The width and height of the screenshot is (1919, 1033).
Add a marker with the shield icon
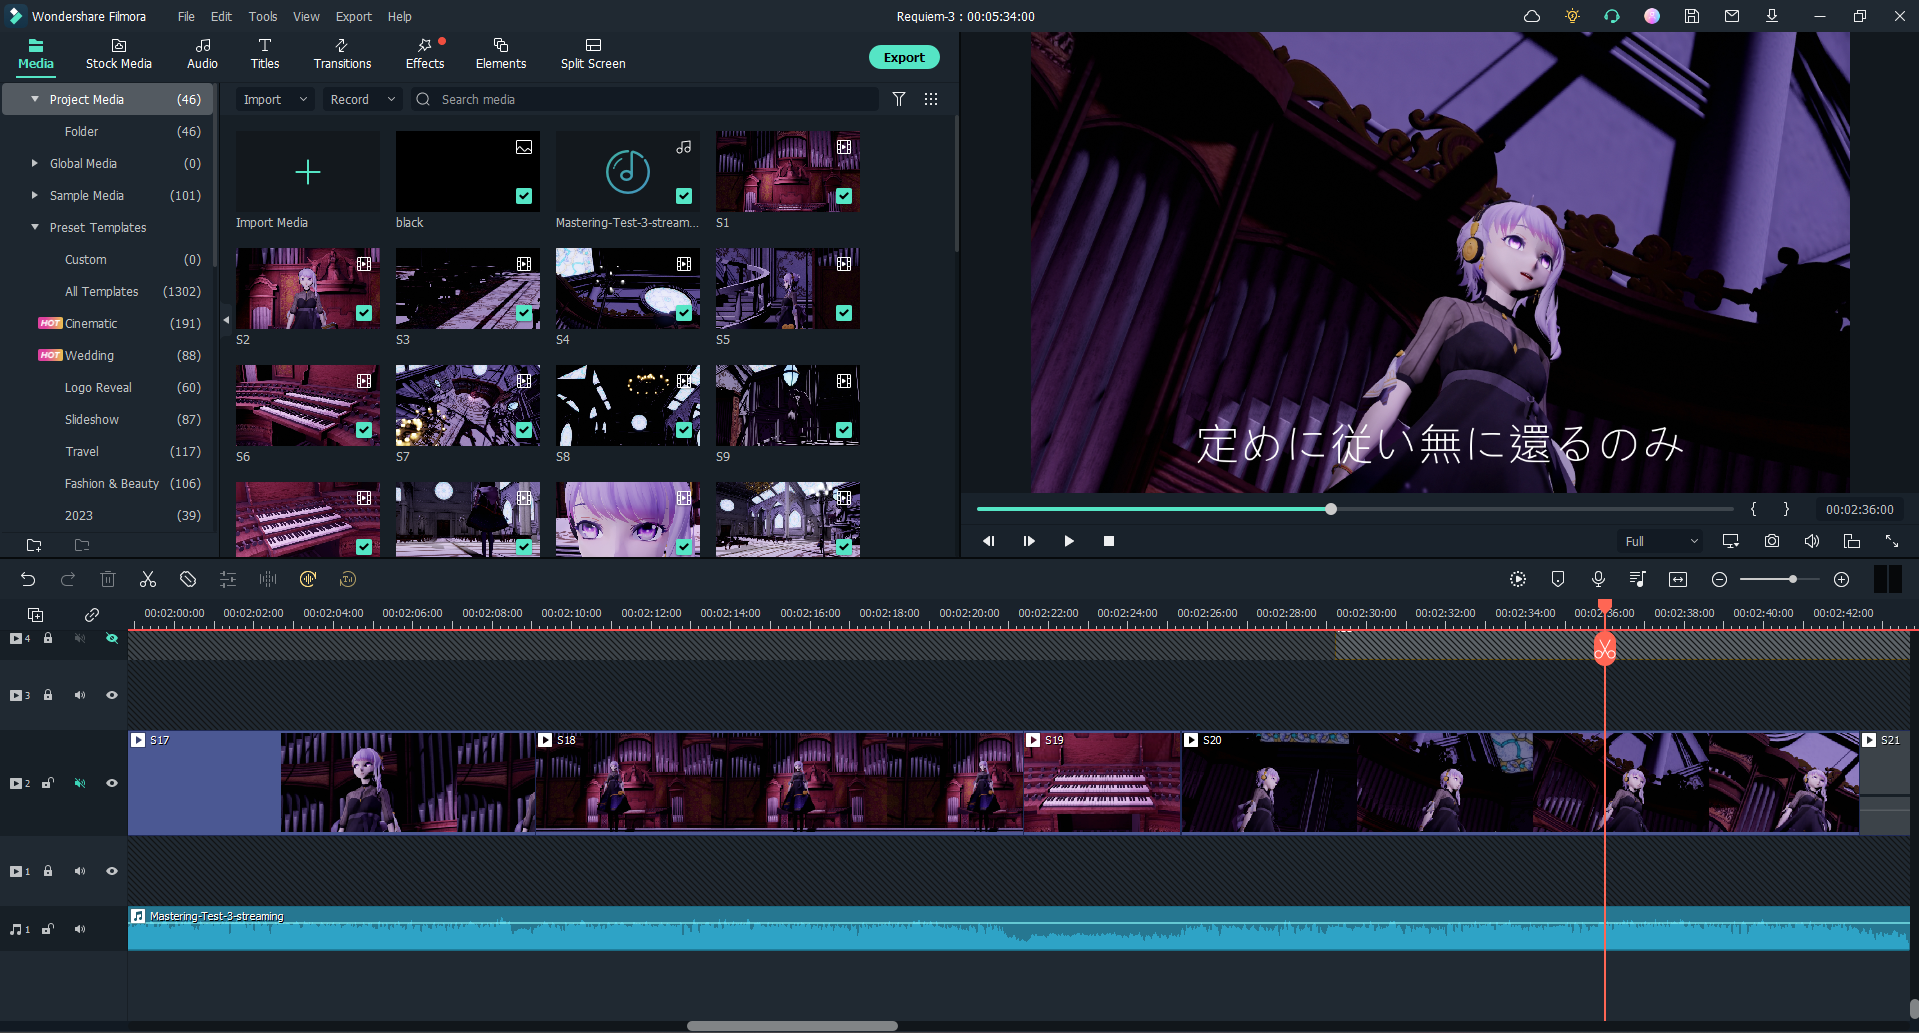coord(1558,579)
